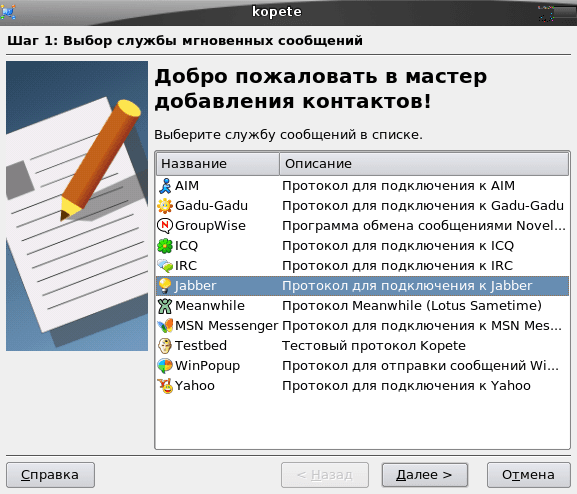The height and width of the screenshot is (494, 577).
Task: Select the ICQ green flower icon
Action: pyautogui.click(x=165, y=246)
